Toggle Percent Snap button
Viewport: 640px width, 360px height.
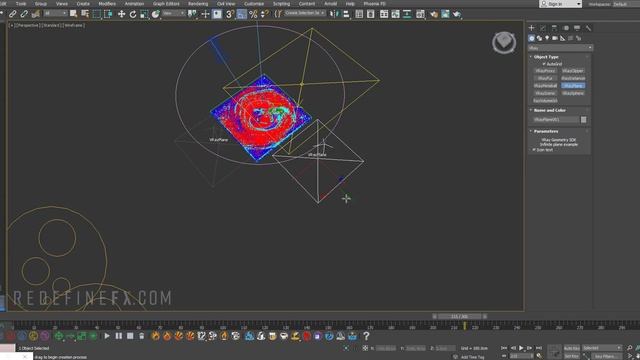[253, 14]
